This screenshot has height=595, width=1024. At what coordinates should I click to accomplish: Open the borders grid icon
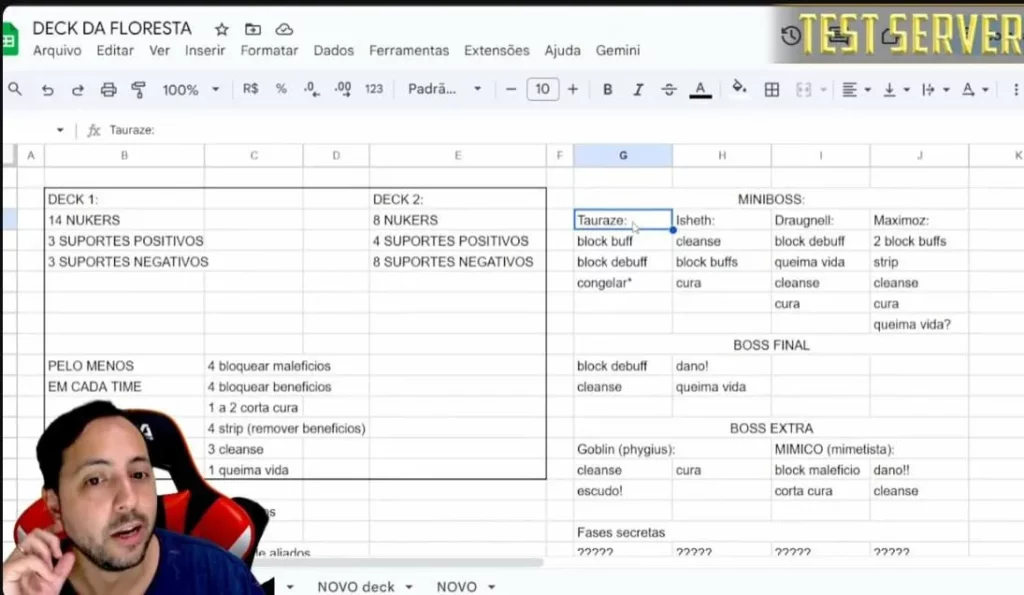click(x=771, y=89)
